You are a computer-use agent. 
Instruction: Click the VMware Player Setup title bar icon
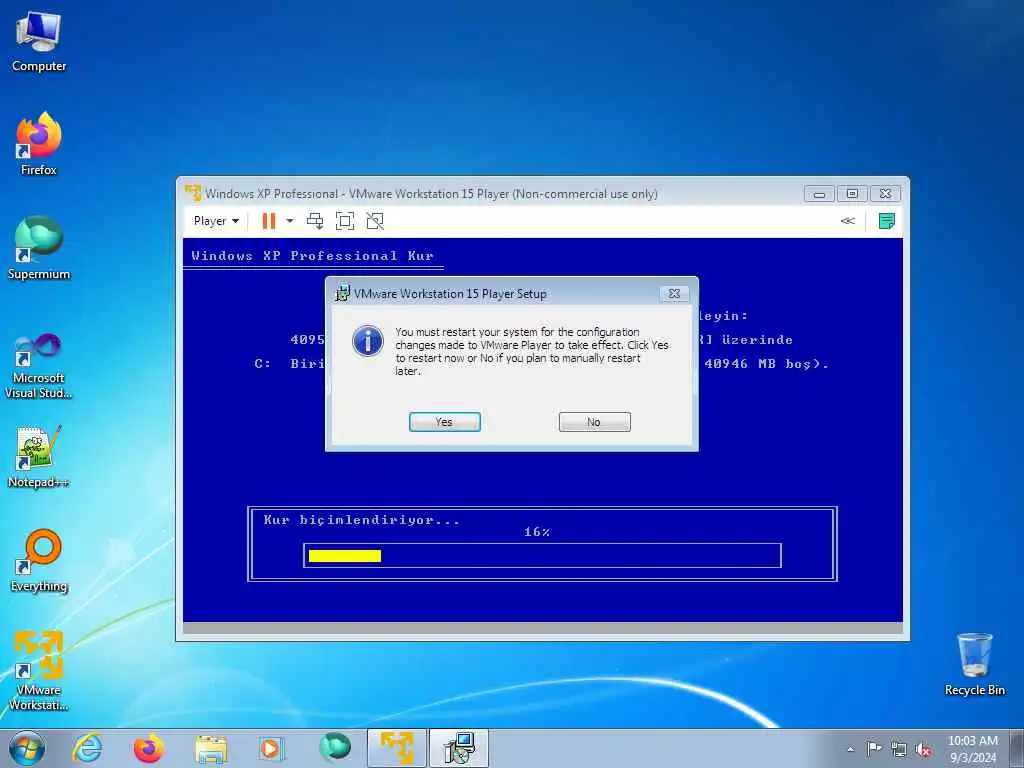point(342,293)
